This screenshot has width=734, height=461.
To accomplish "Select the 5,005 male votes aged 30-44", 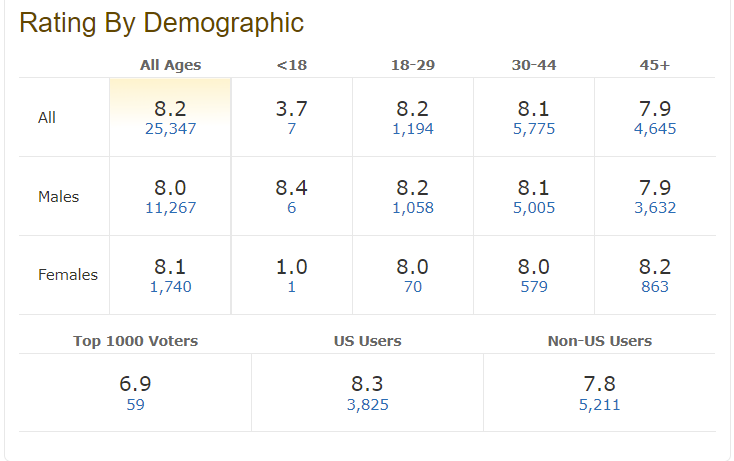I will (534, 208).
